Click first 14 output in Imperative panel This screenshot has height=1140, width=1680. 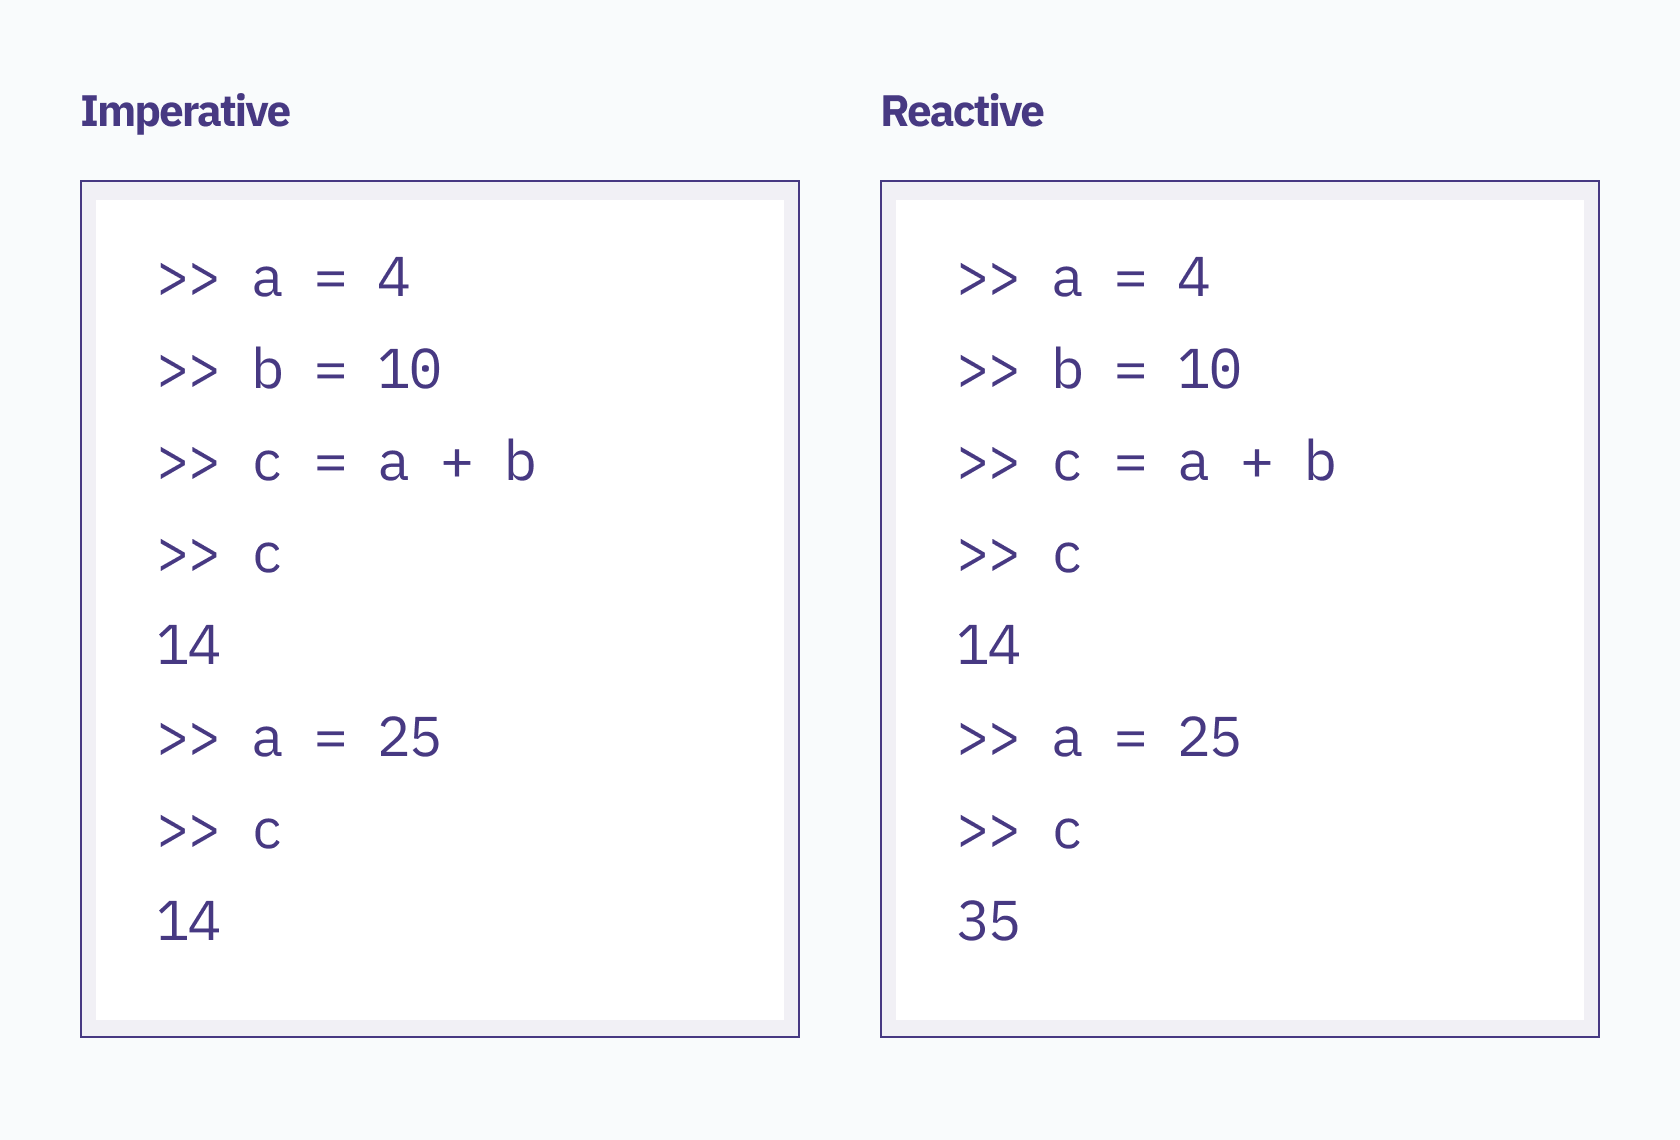click(188, 646)
